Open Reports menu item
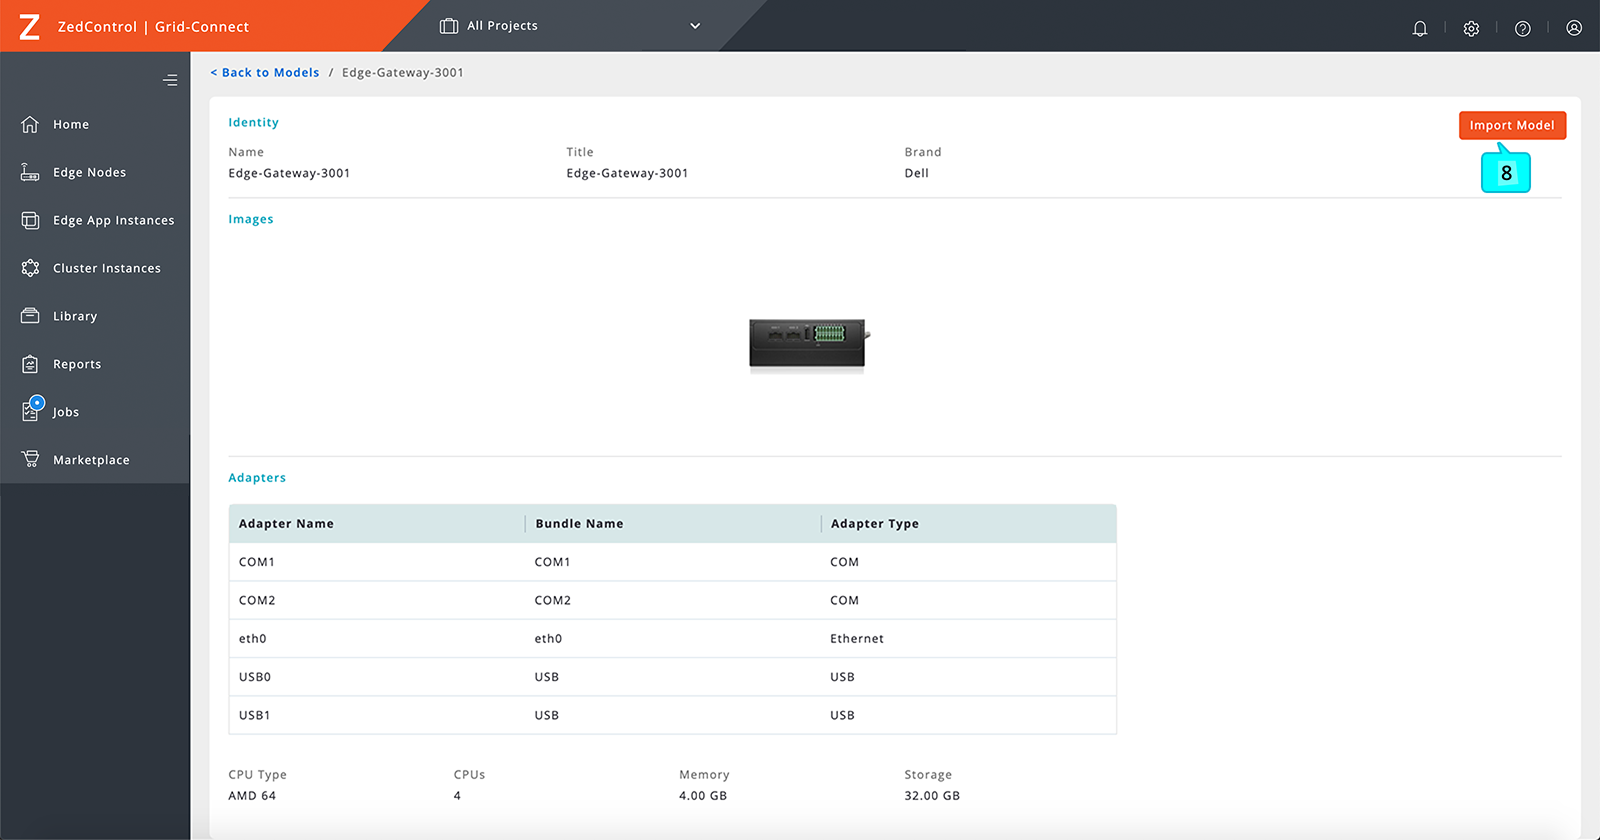Viewport: 1600px width, 840px height. [77, 364]
